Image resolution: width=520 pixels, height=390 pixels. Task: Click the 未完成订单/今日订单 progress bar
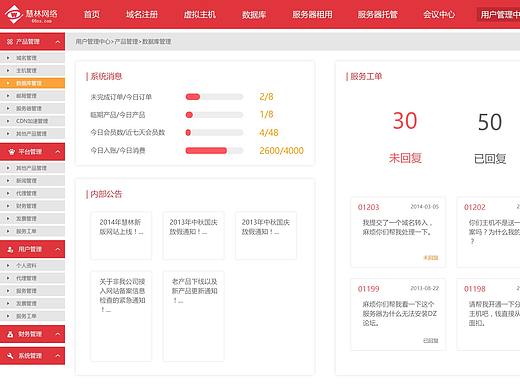coord(214,97)
